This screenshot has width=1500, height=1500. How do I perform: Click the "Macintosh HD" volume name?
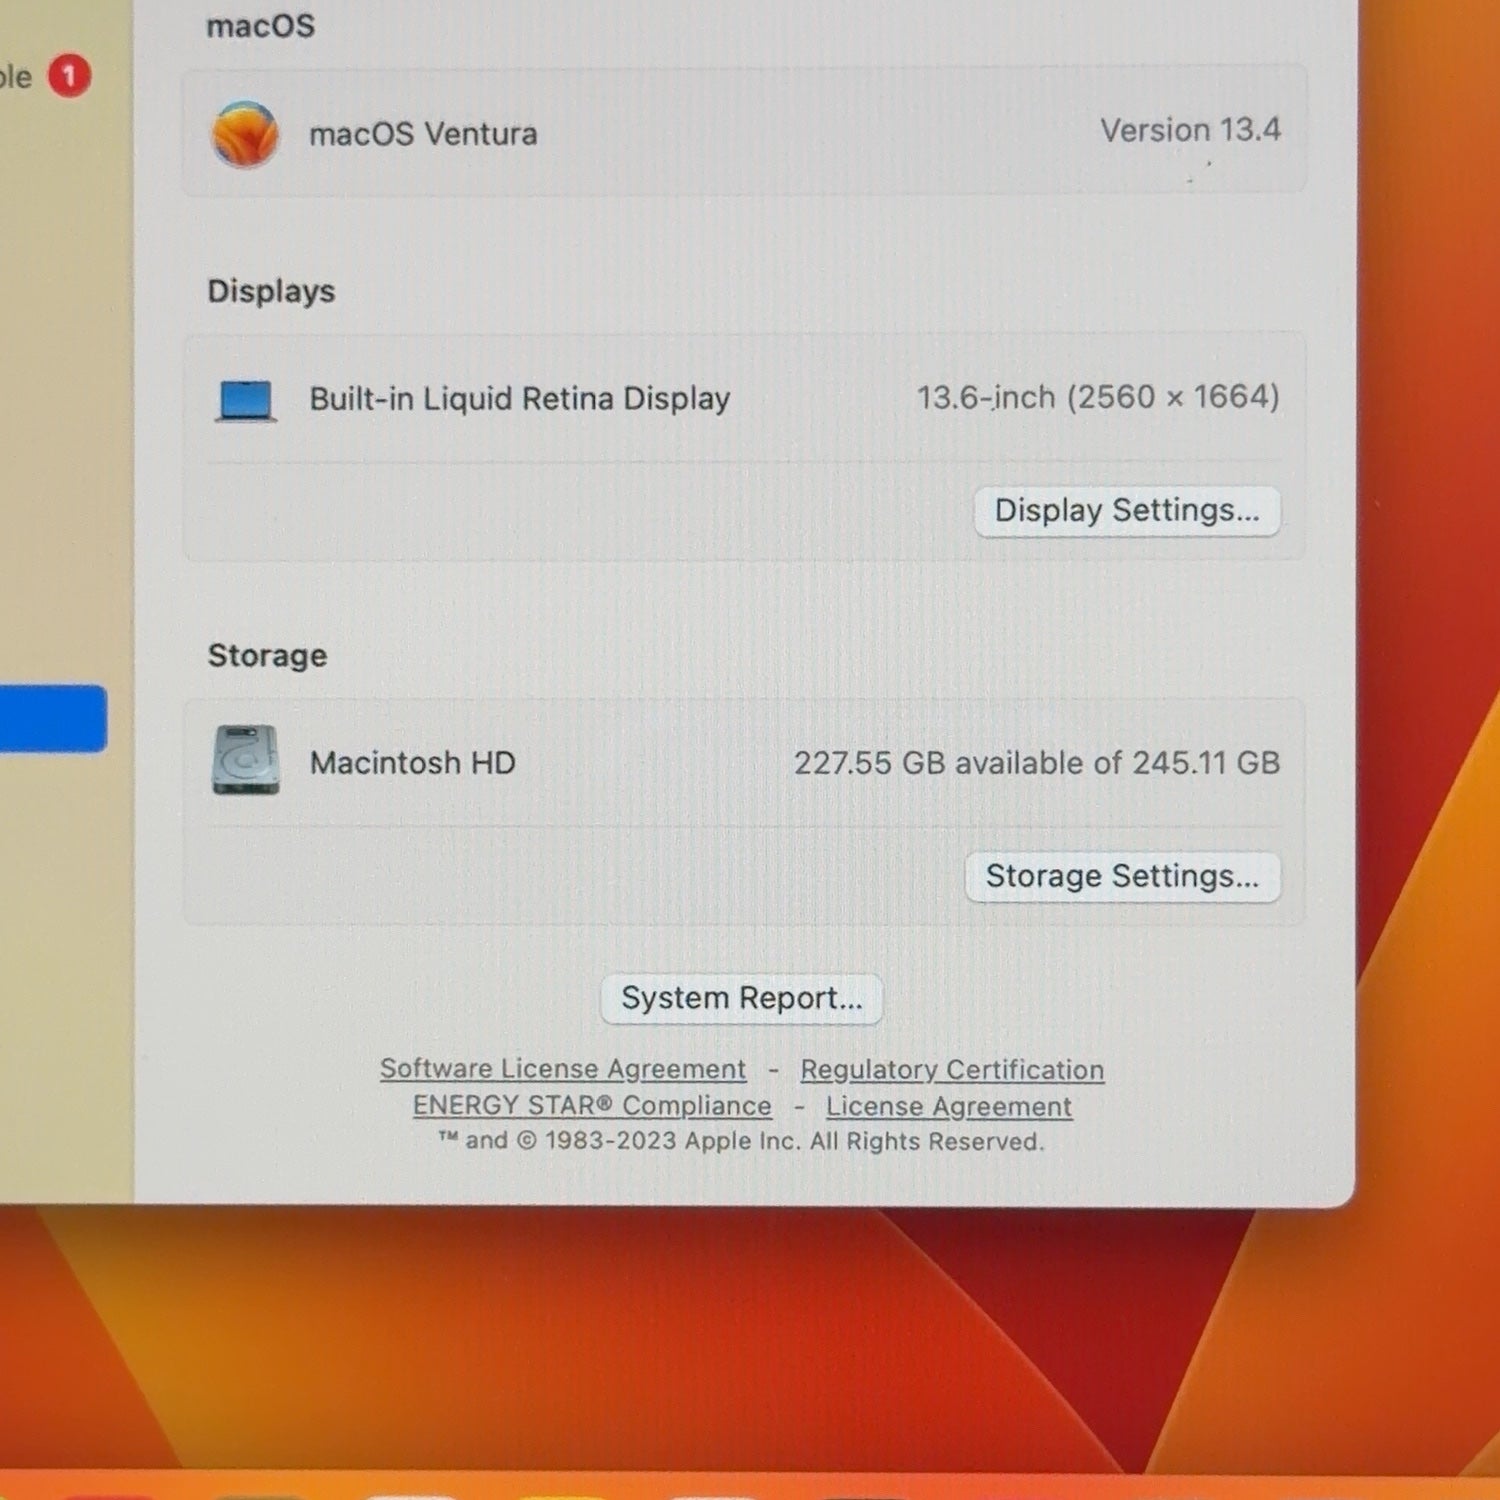click(412, 763)
